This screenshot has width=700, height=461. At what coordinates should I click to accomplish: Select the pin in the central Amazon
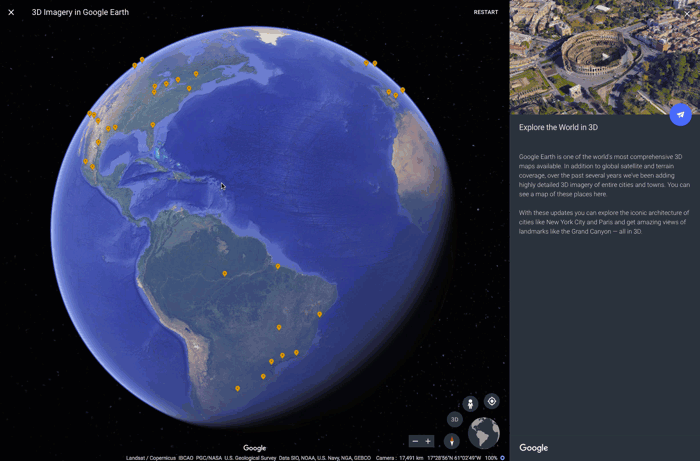pyautogui.click(x=225, y=274)
